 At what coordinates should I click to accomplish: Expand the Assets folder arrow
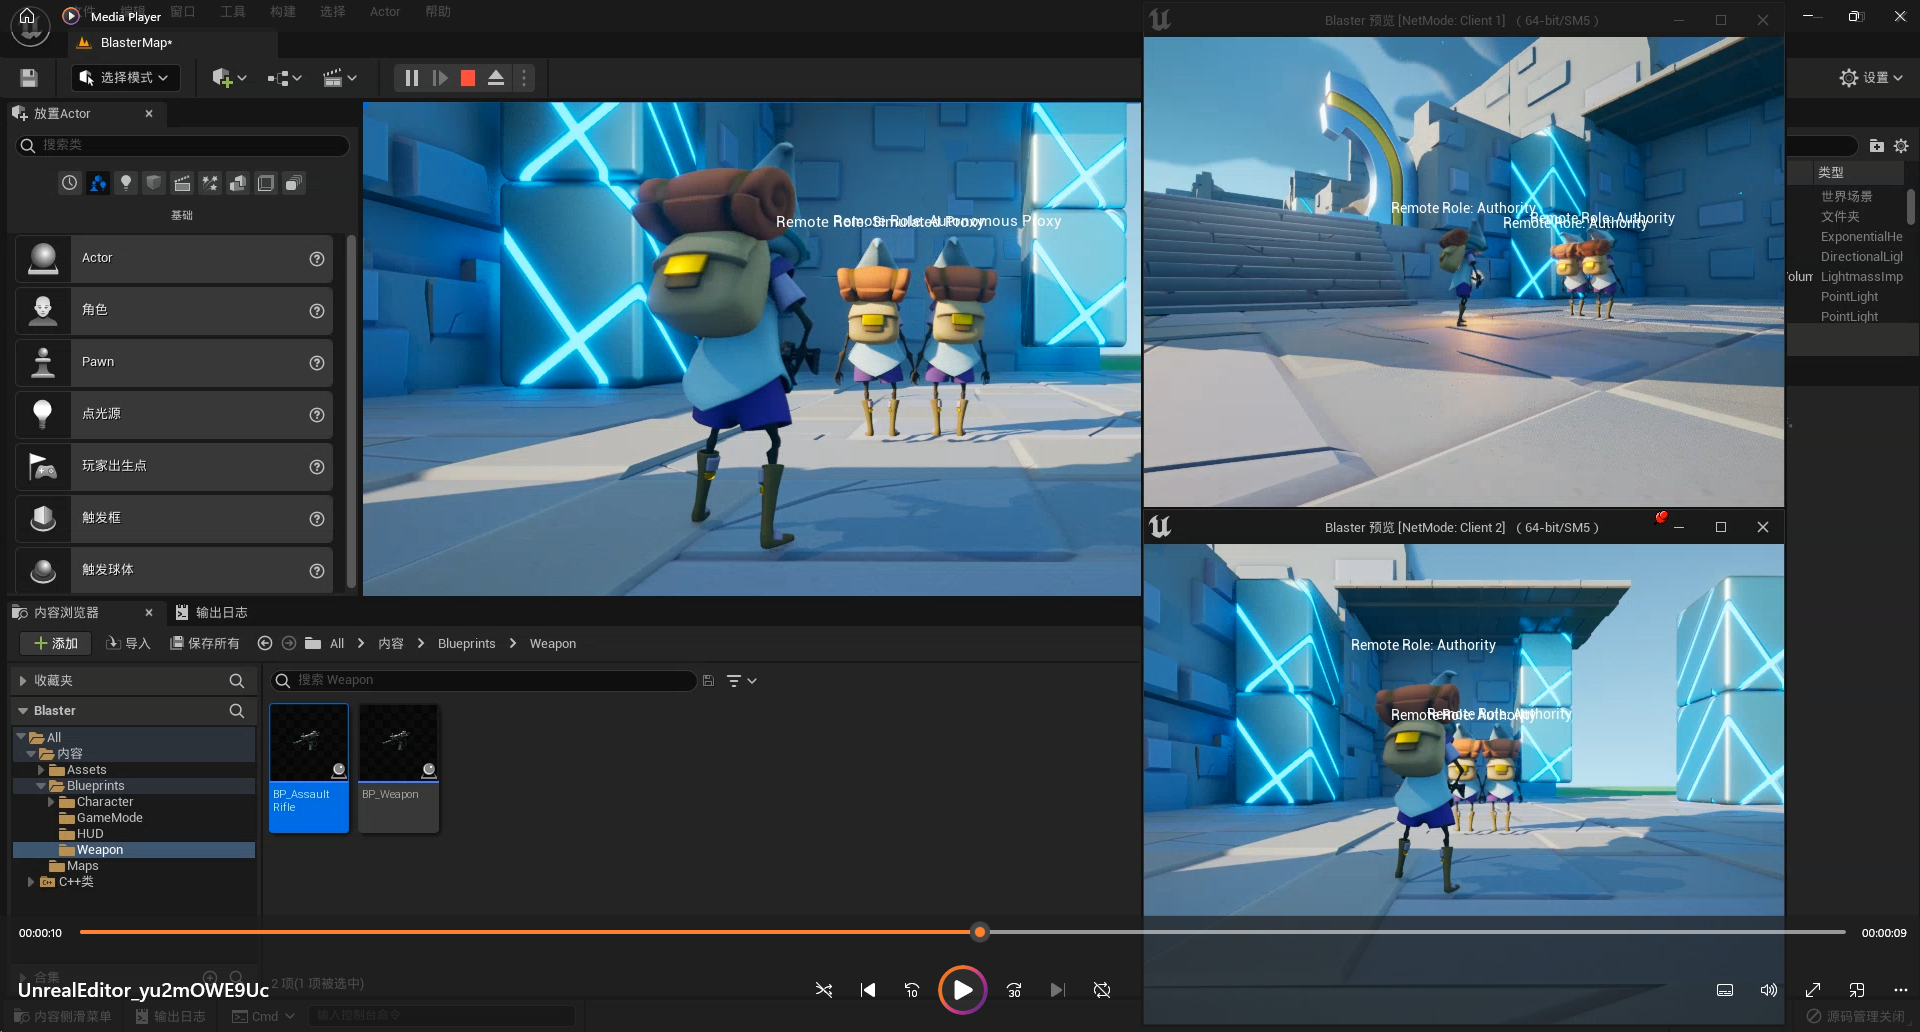tap(41, 770)
